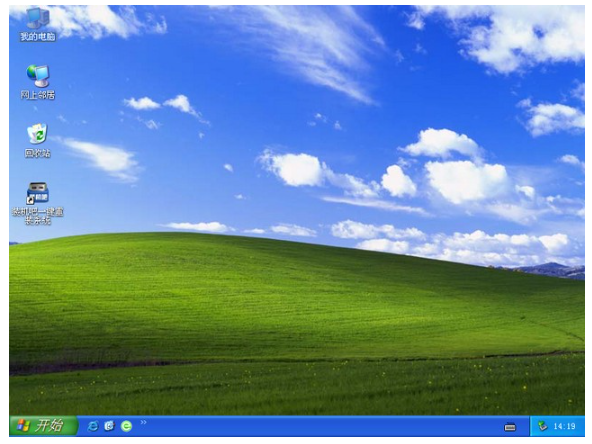Click the 装机吧一键重装系统 text label
592x444 pixels.
point(38,216)
